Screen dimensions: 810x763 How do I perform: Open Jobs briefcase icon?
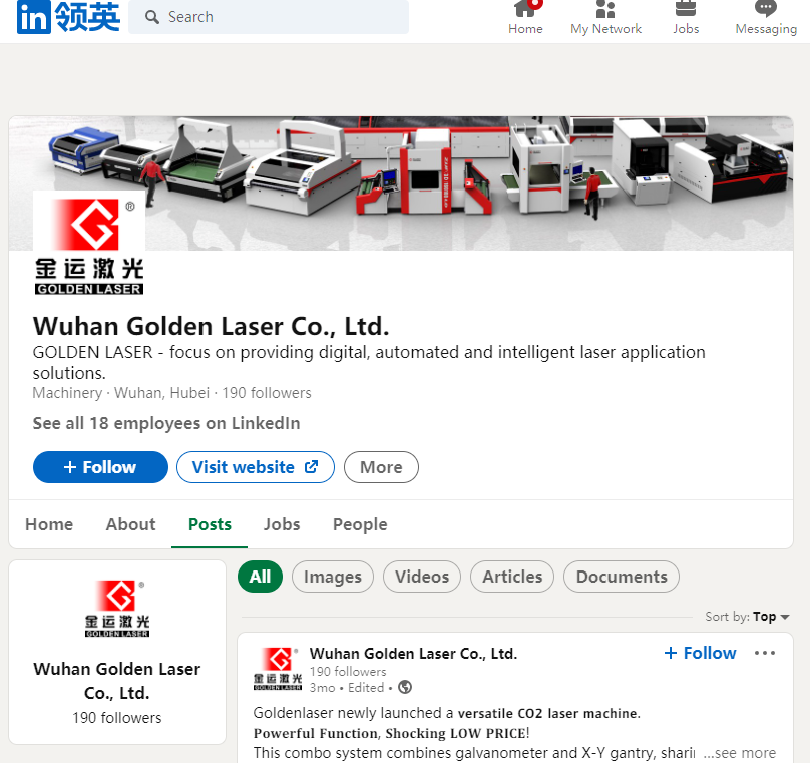coord(686,10)
